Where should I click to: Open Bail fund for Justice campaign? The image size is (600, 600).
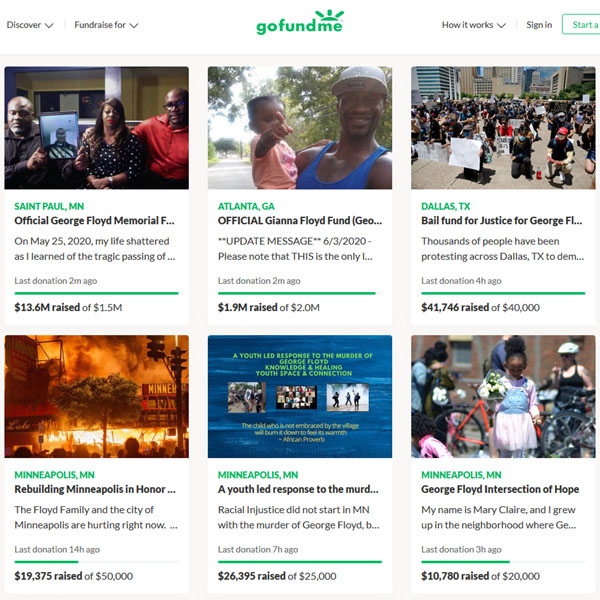(502, 221)
